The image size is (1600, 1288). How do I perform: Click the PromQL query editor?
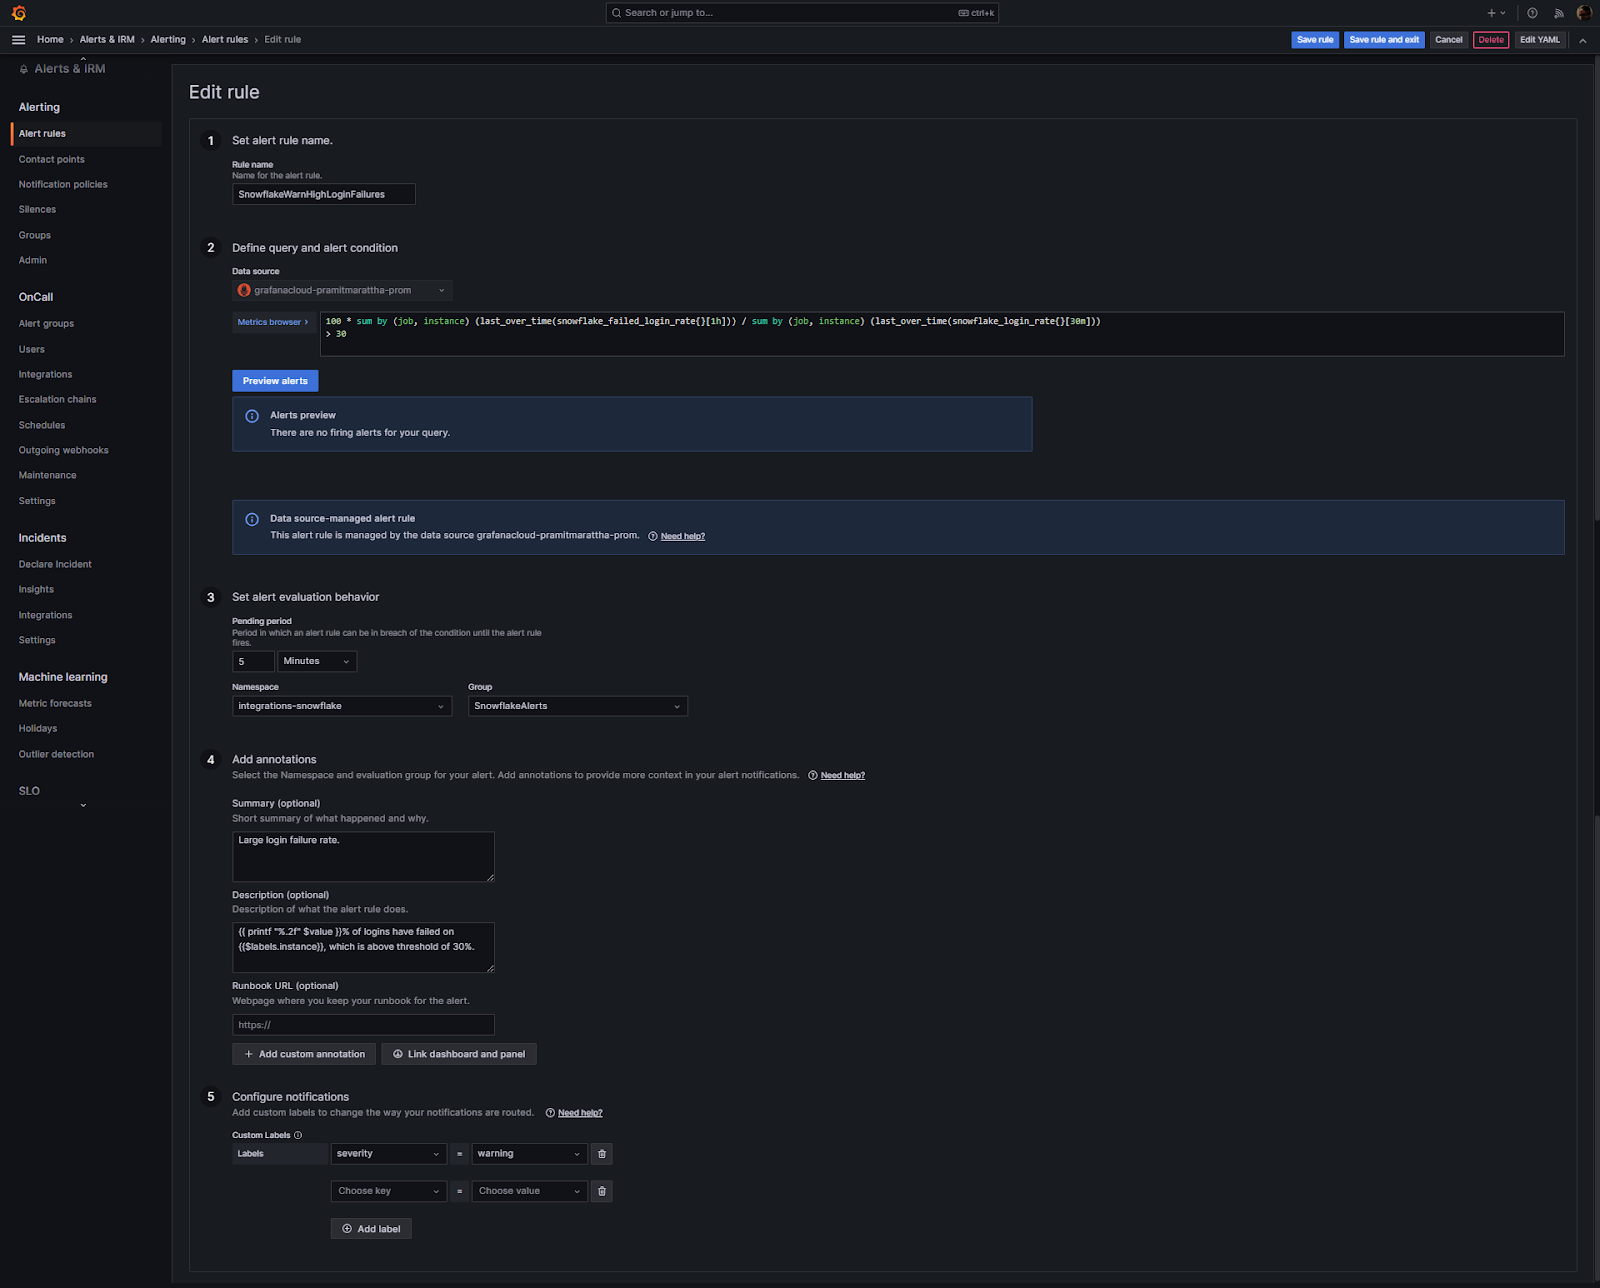[x=942, y=334]
